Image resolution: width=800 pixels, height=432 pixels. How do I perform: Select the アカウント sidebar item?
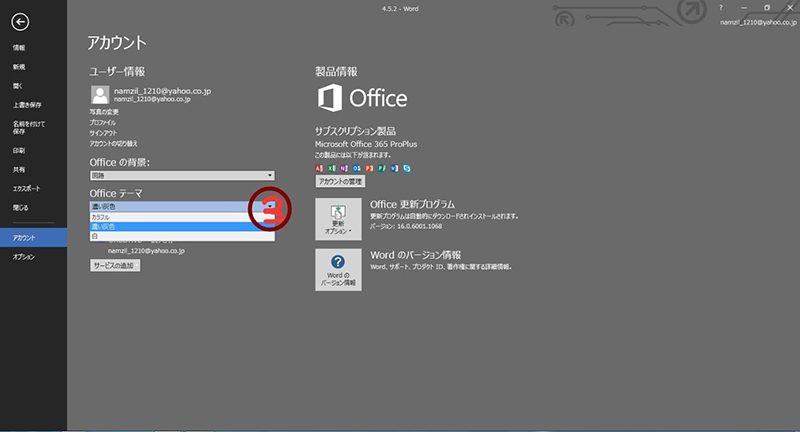coord(33,238)
